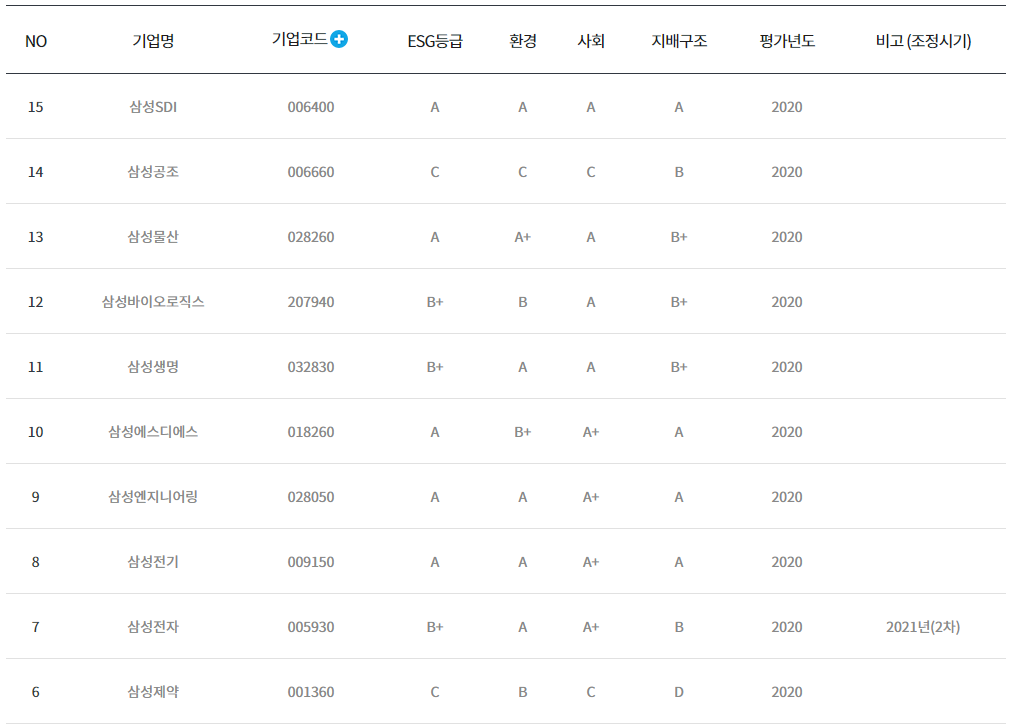The height and width of the screenshot is (727, 1014).
Task: Select company code 028260
Action: pyautogui.click(x=311, y=237)
